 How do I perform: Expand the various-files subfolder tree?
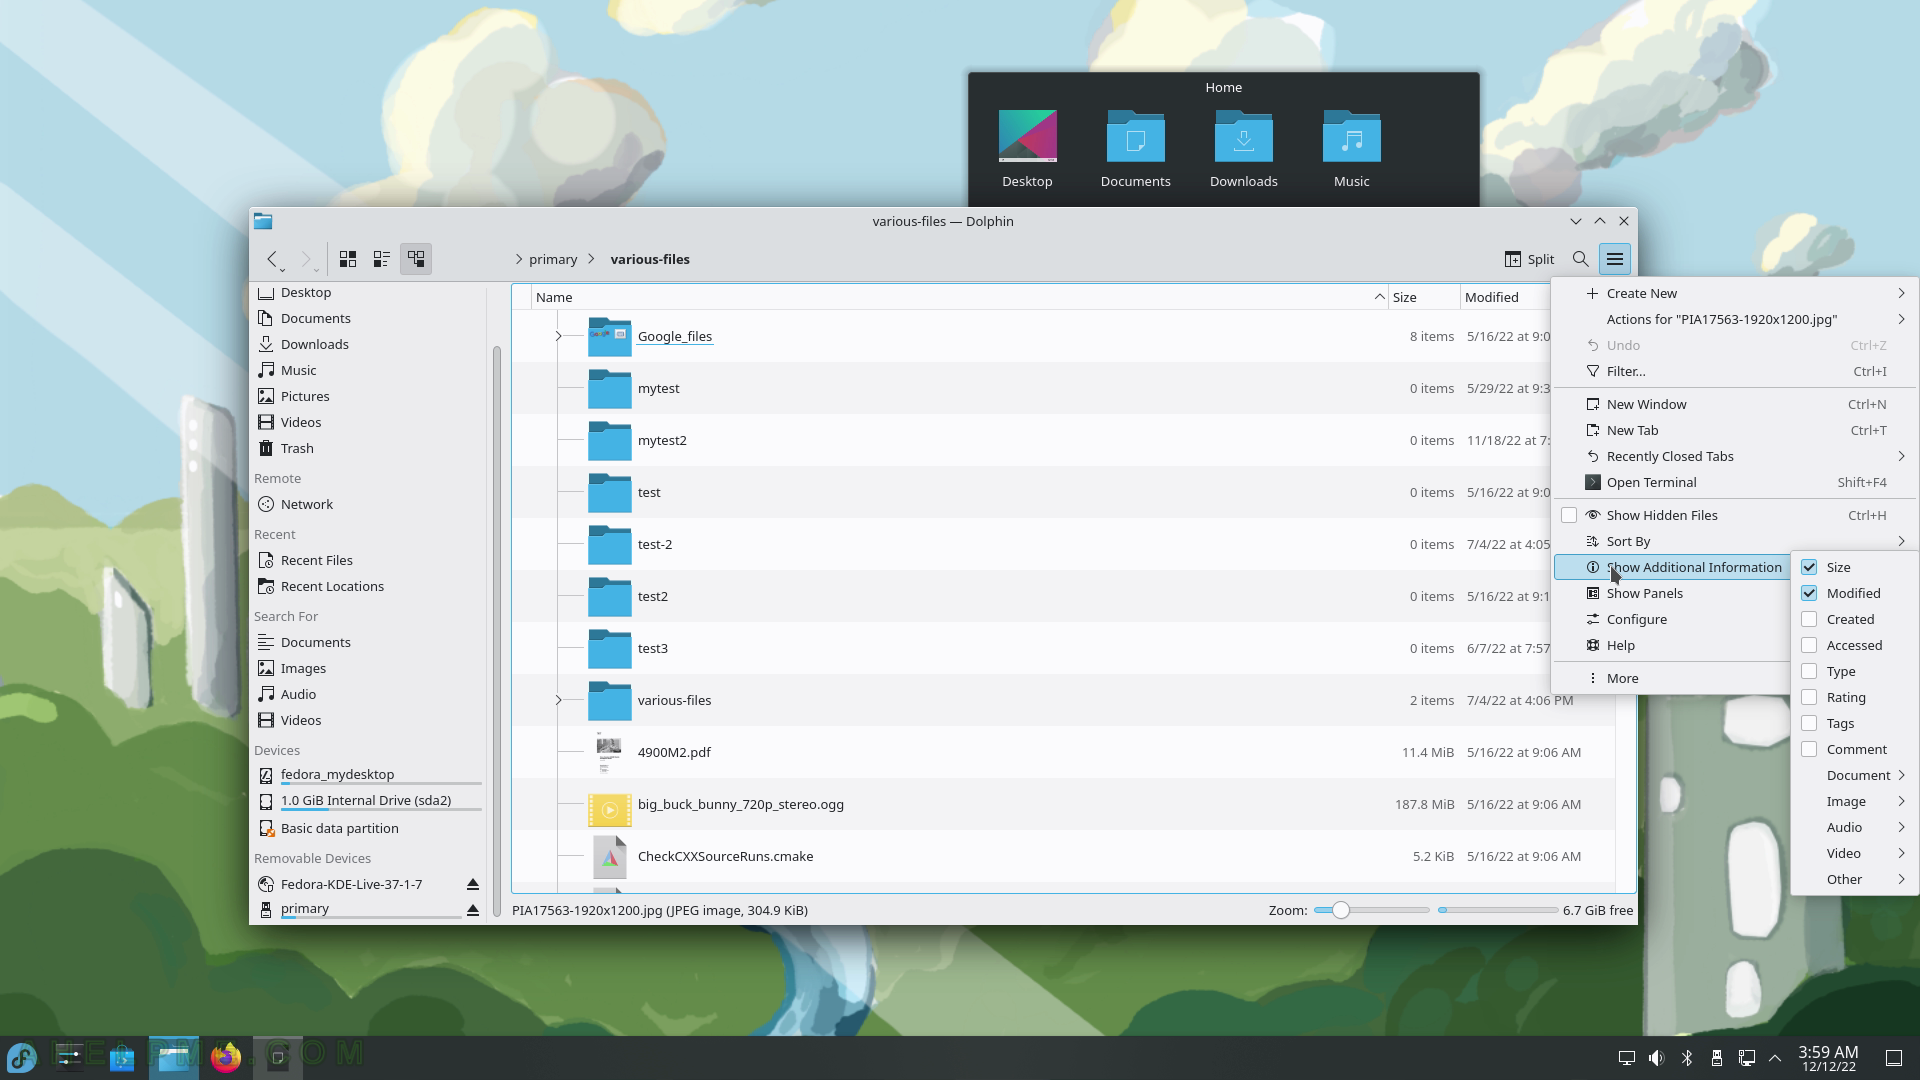tap(558, 700)
